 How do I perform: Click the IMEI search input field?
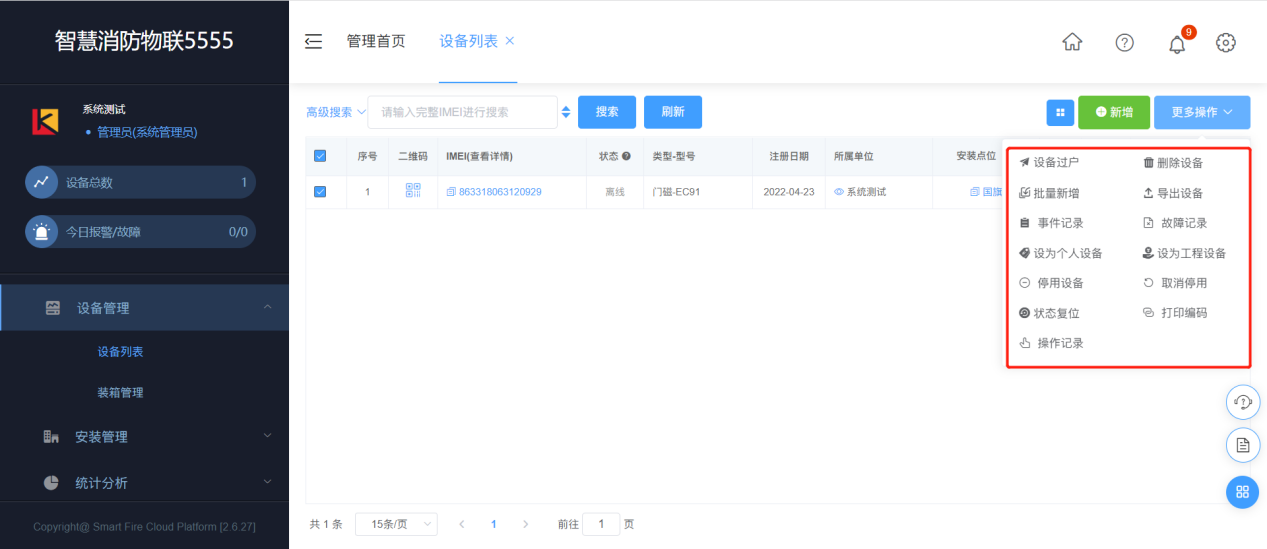click(x=462, y=112)
